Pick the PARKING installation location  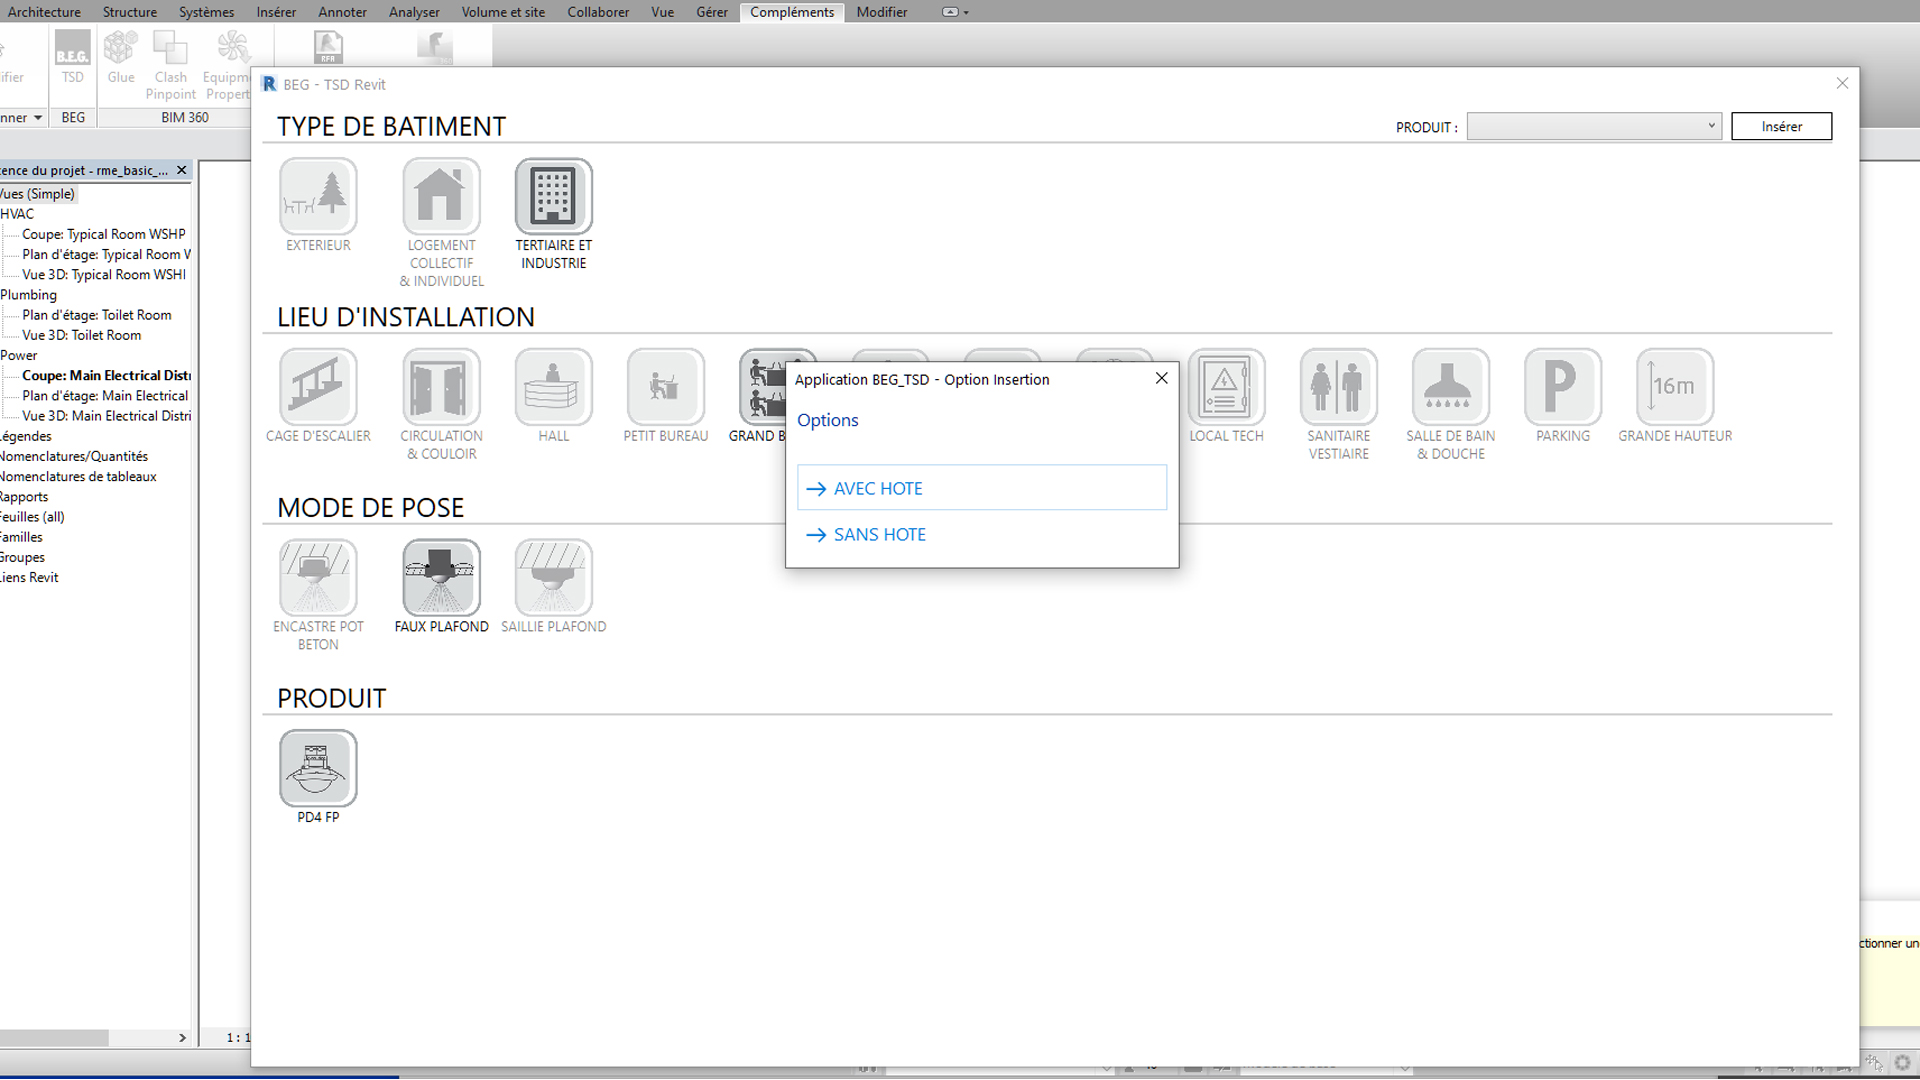[x=1562, y=387]
